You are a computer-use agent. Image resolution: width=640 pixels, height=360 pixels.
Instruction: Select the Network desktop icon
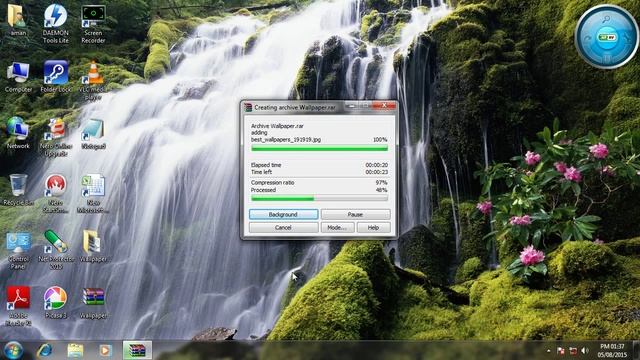[18, 133]
